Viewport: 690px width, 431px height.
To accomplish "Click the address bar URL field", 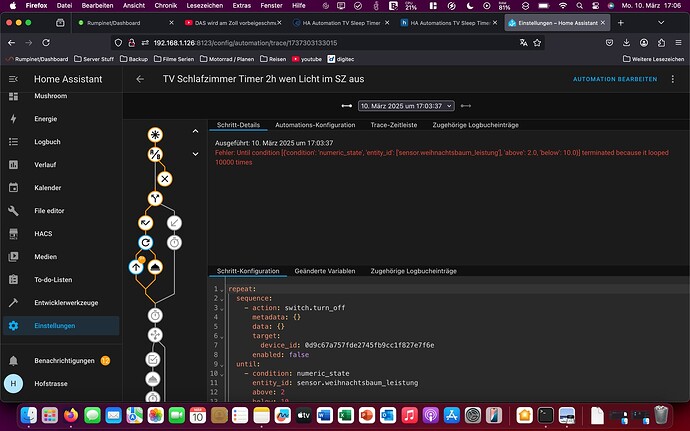I will coord(328,43).
